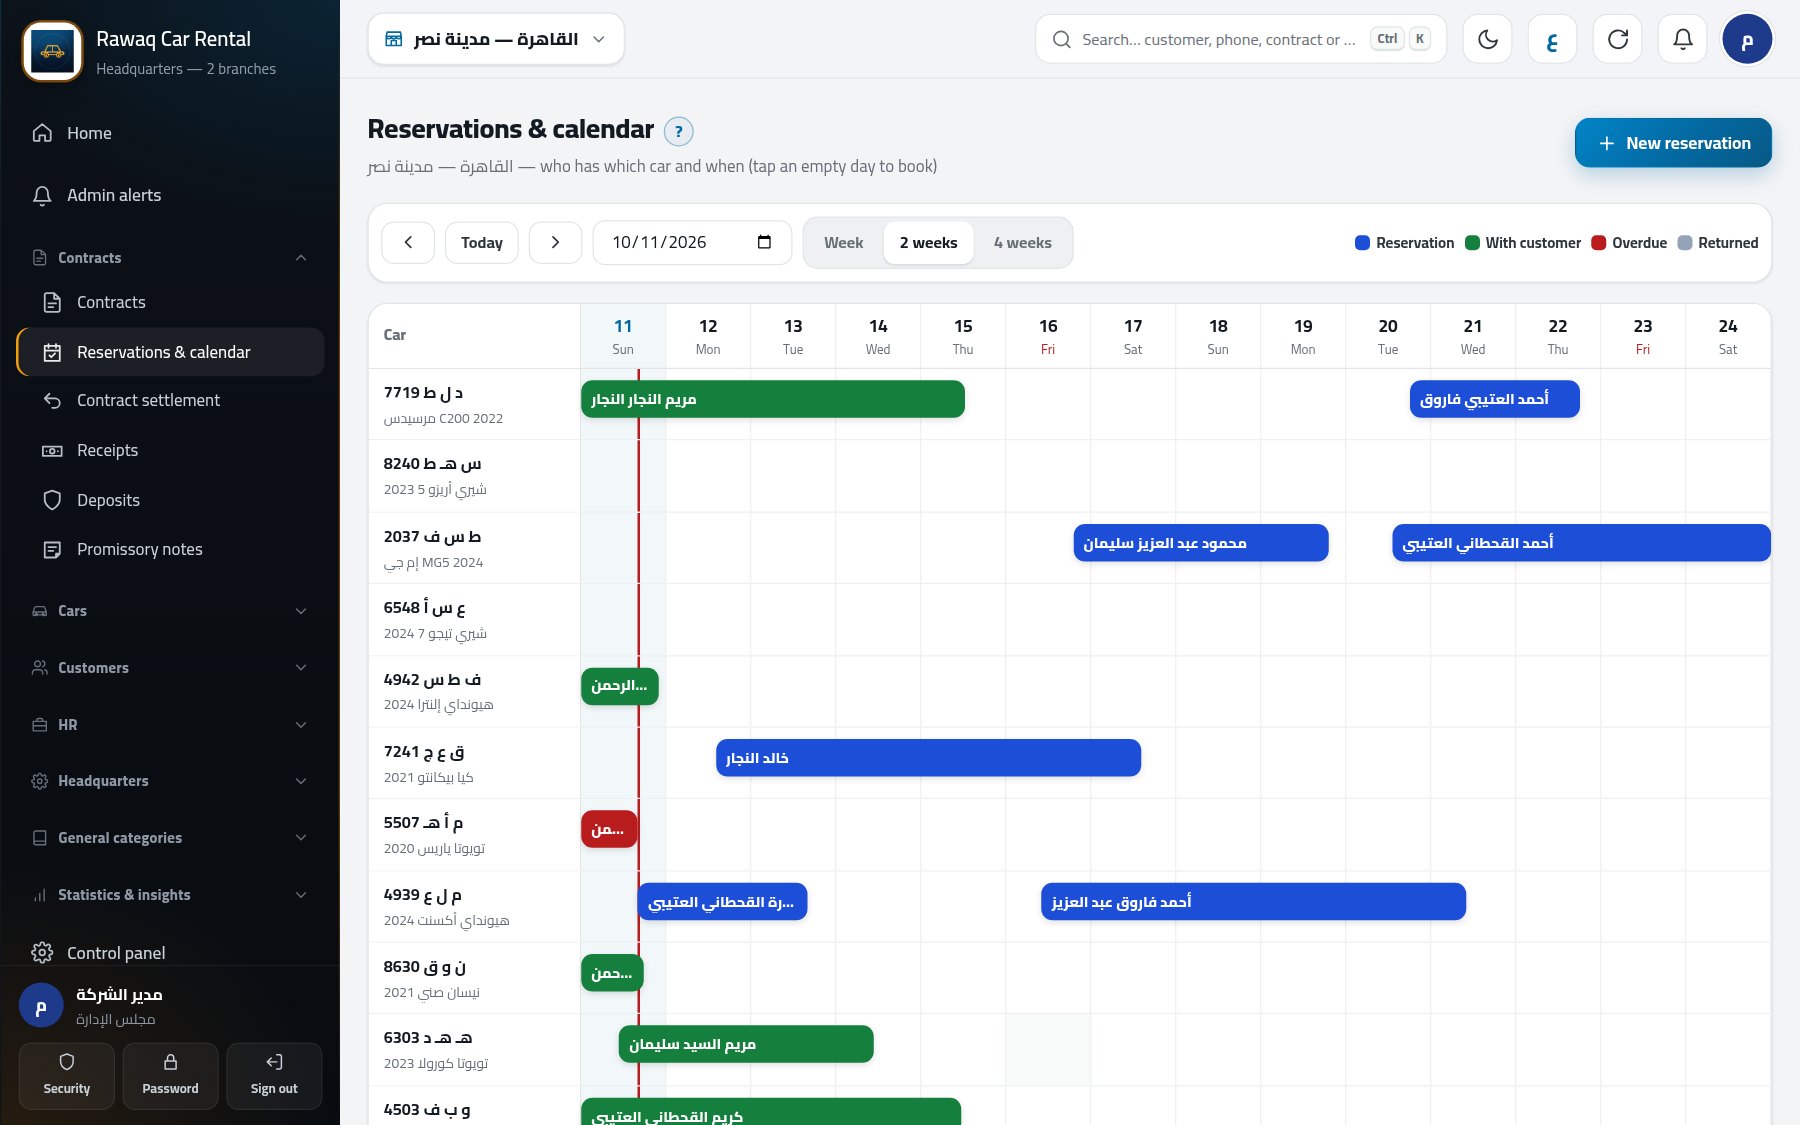Viewport: 1800px width, 1125px height.
Task: Click the refresh icon in top bar
Action: tap(1617, 39)
